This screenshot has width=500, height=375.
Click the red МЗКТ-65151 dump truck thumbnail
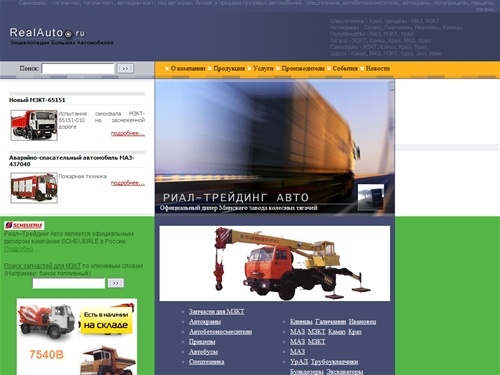(x=34, y=125)
